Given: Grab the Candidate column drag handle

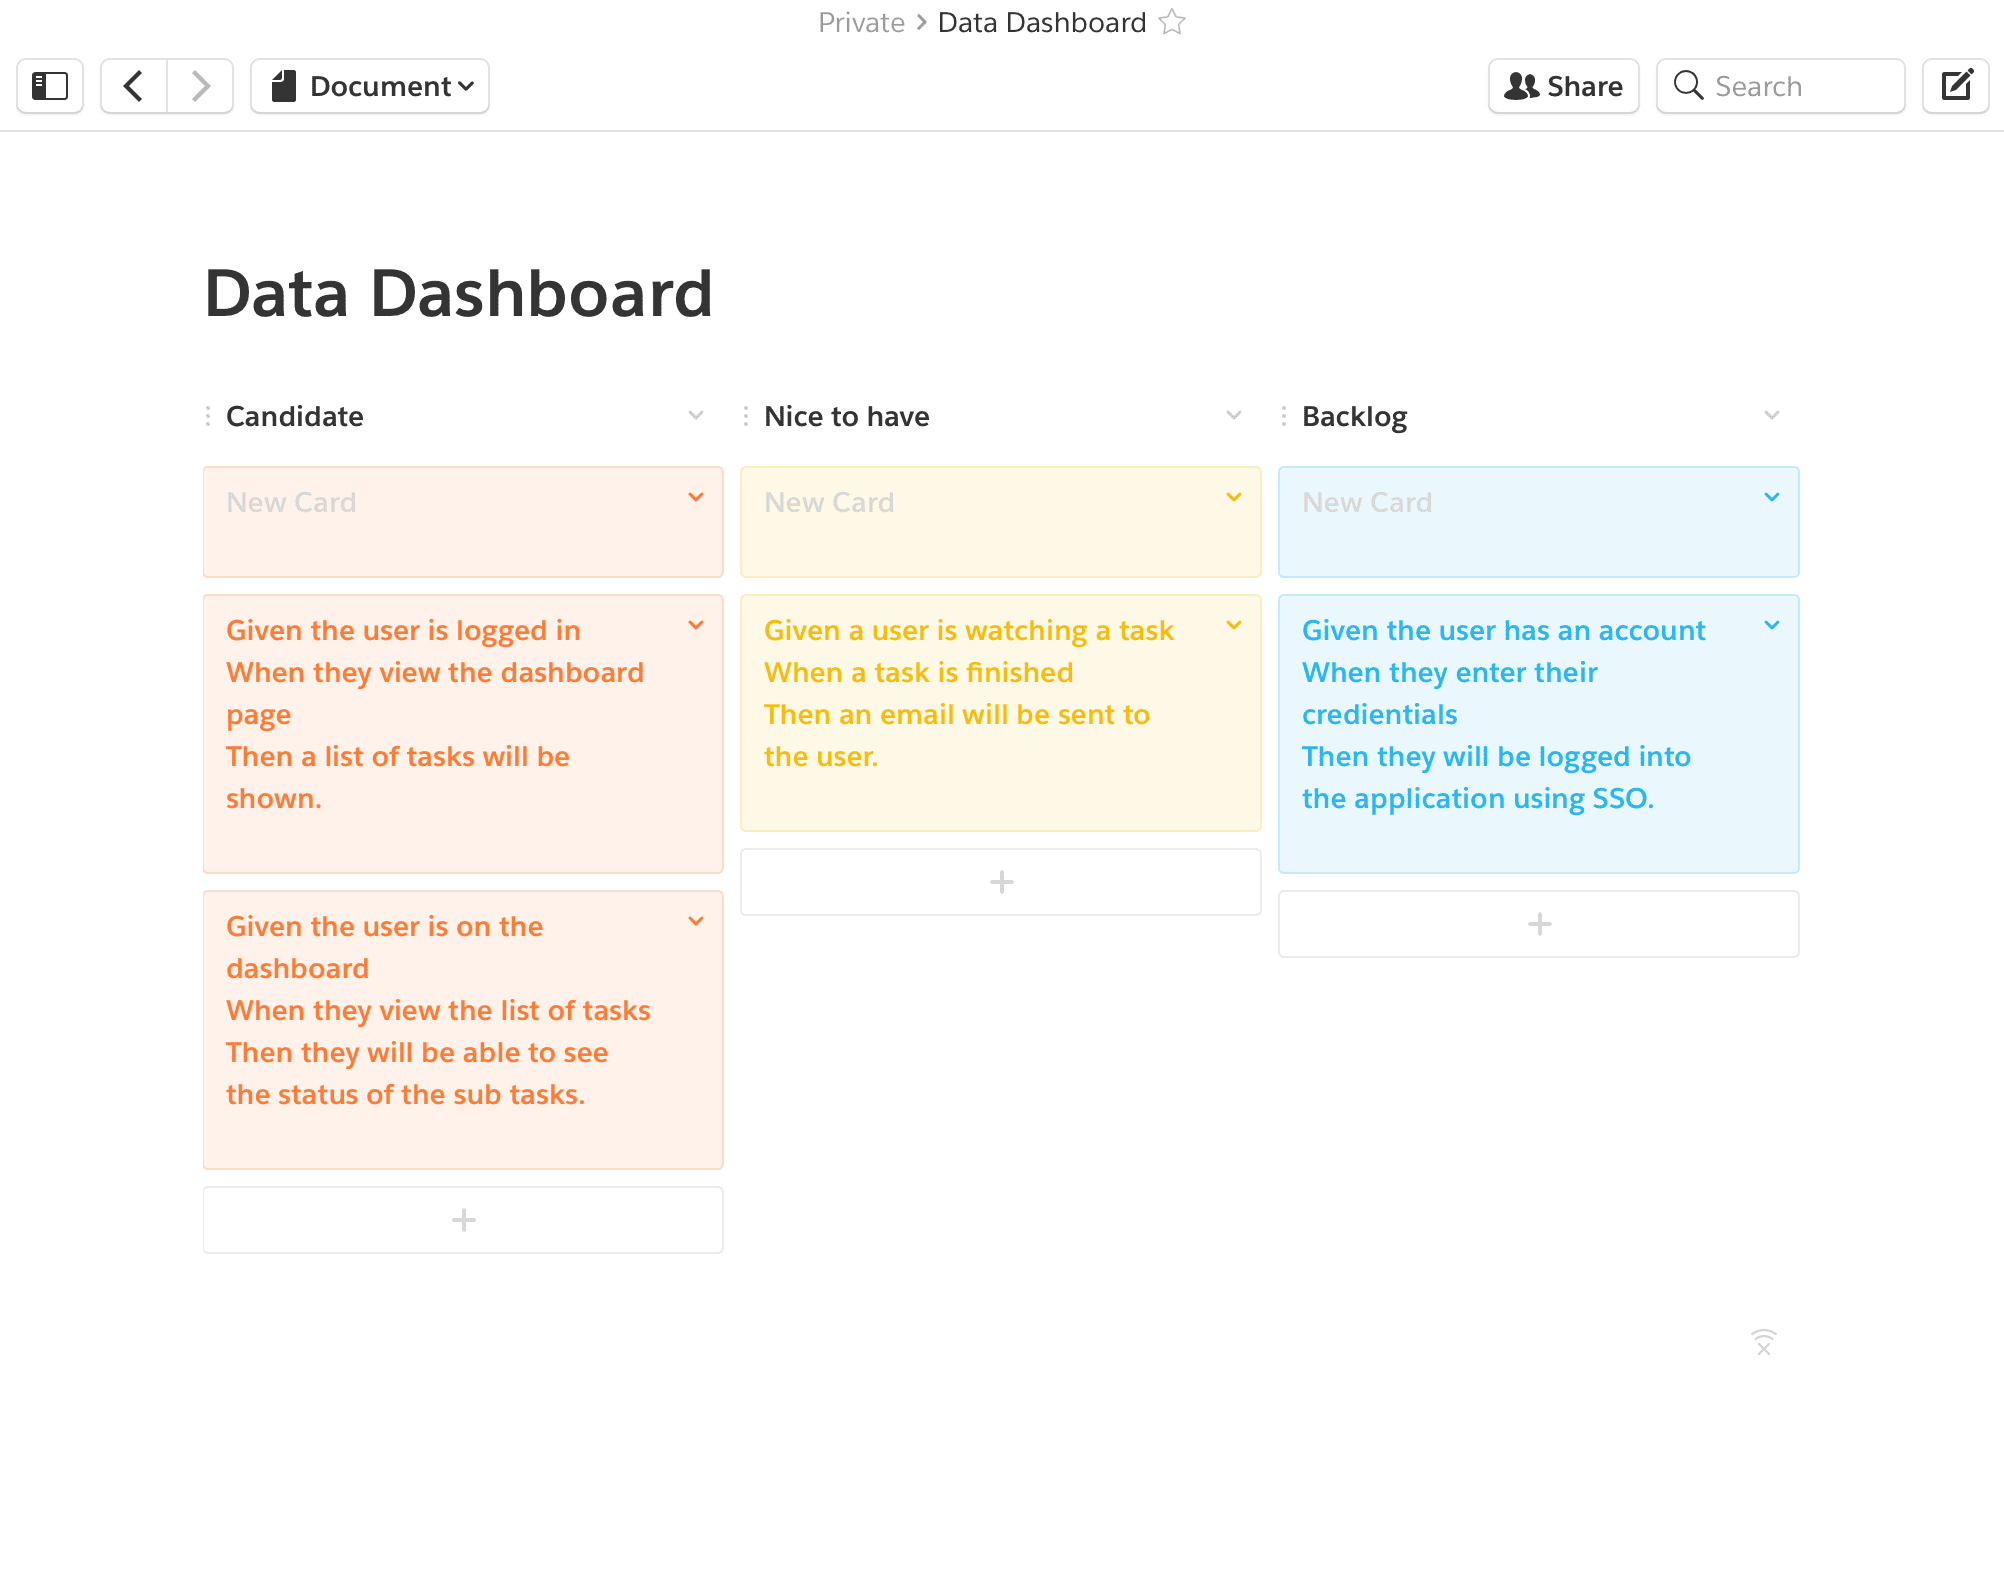Looking at the screenshot, I should [208, 416].
